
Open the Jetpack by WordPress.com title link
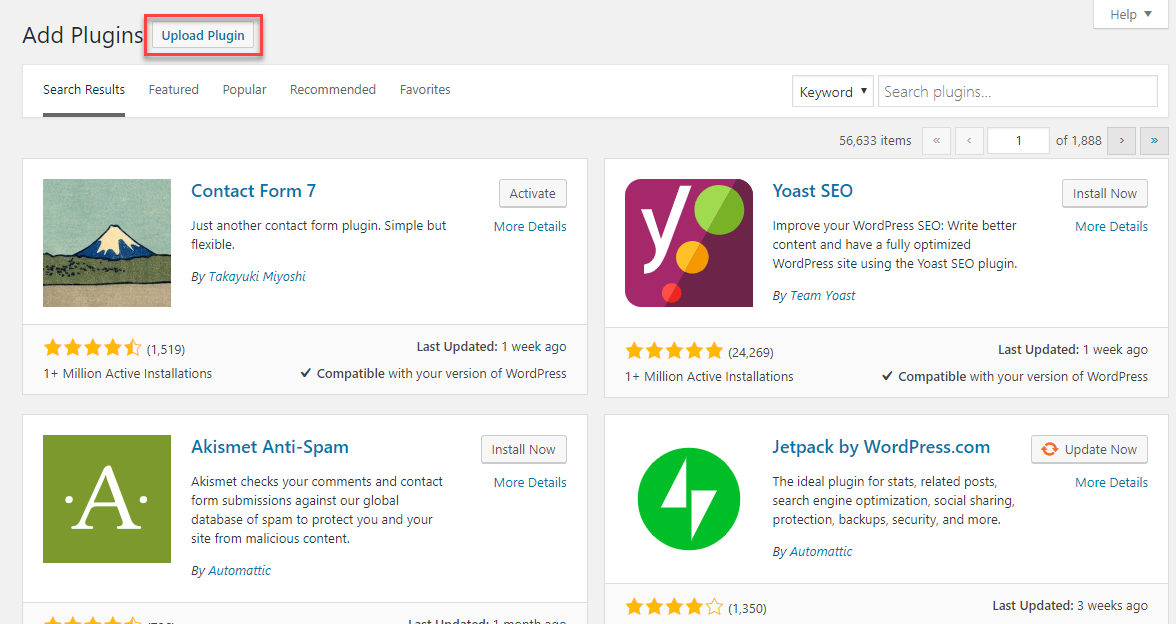tap(881, 447)
